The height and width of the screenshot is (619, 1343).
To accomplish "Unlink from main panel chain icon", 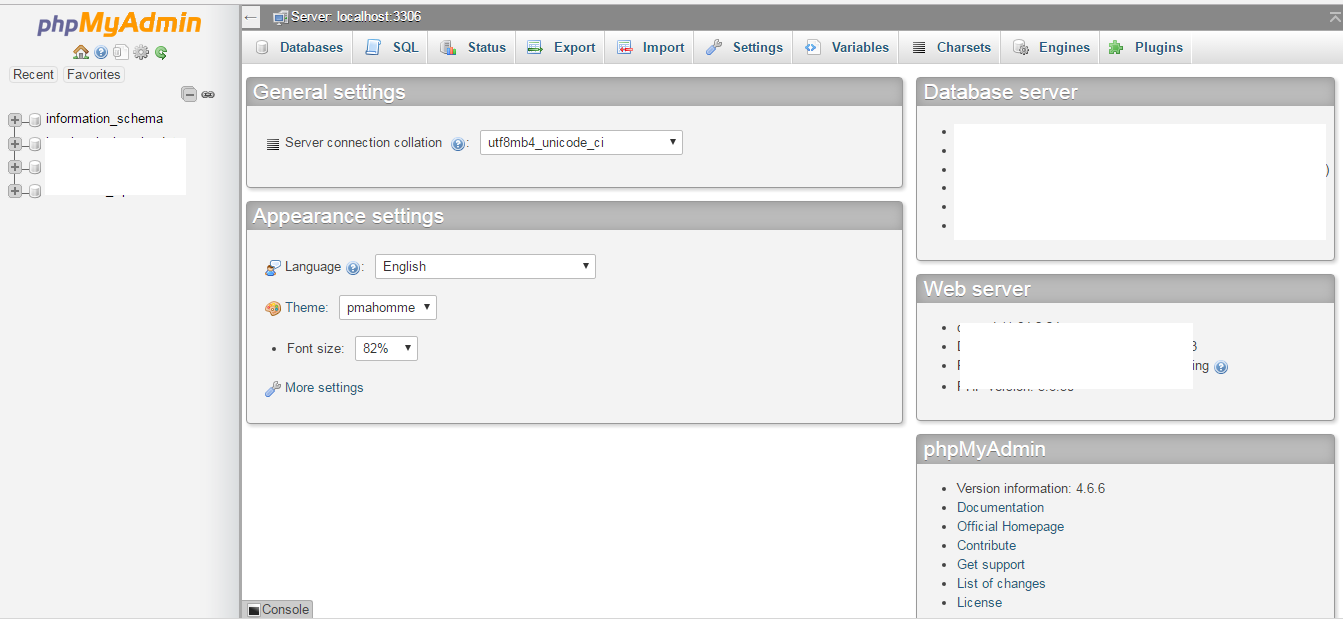I will (208, 94).
